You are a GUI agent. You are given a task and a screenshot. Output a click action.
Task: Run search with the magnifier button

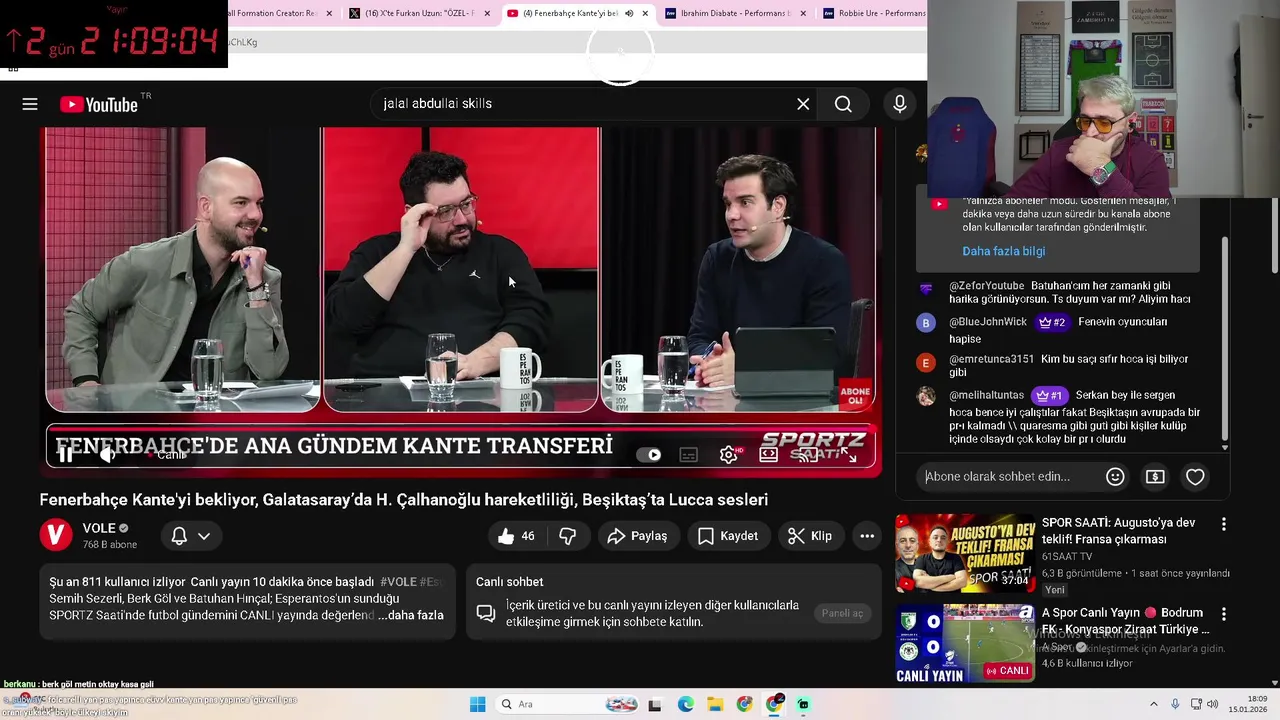coord(843,104)
